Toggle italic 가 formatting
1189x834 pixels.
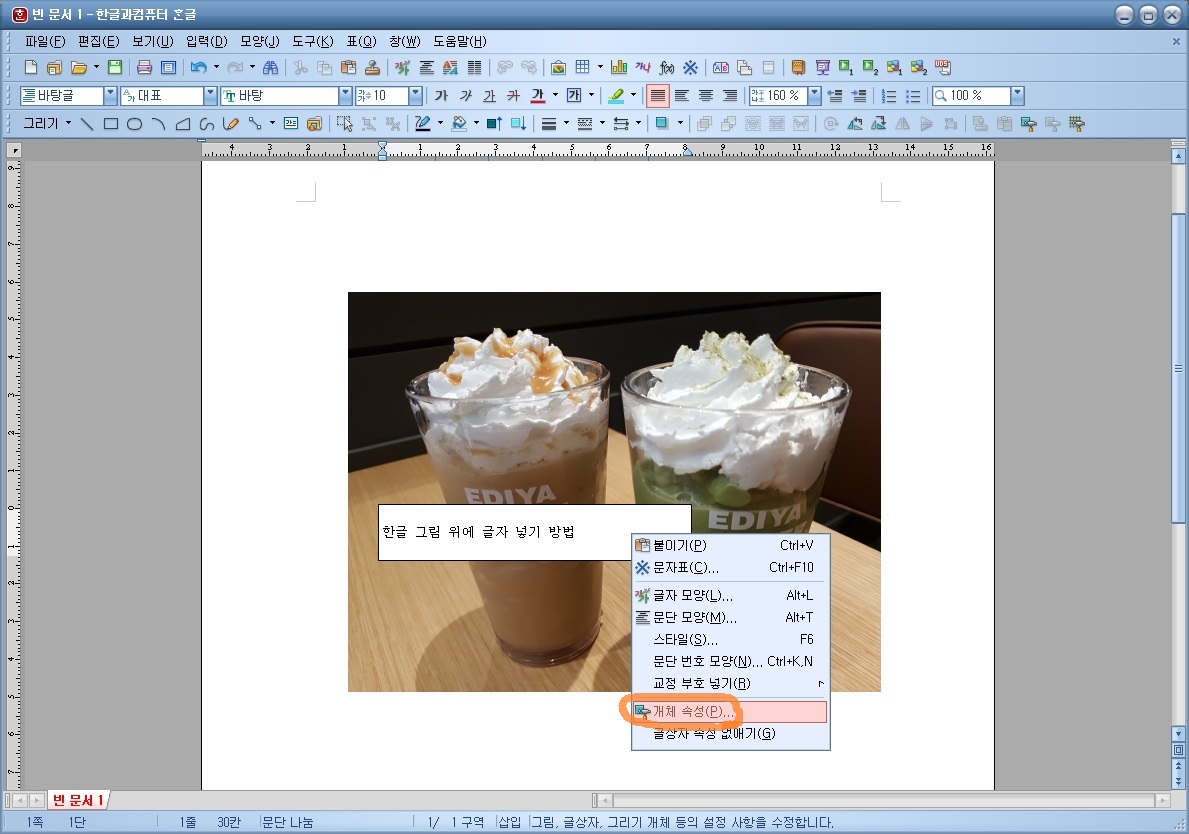pyautogui.click(x=466, y=96)
